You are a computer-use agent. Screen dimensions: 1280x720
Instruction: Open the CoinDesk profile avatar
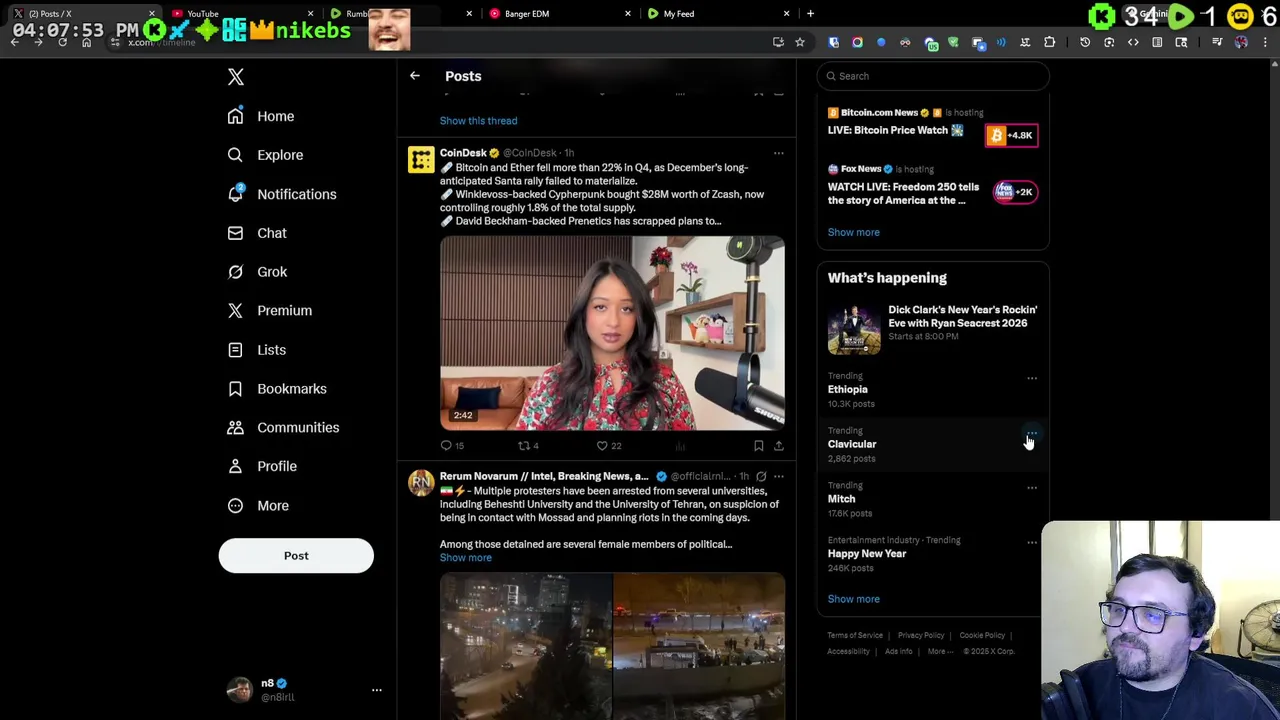point(421,160)
